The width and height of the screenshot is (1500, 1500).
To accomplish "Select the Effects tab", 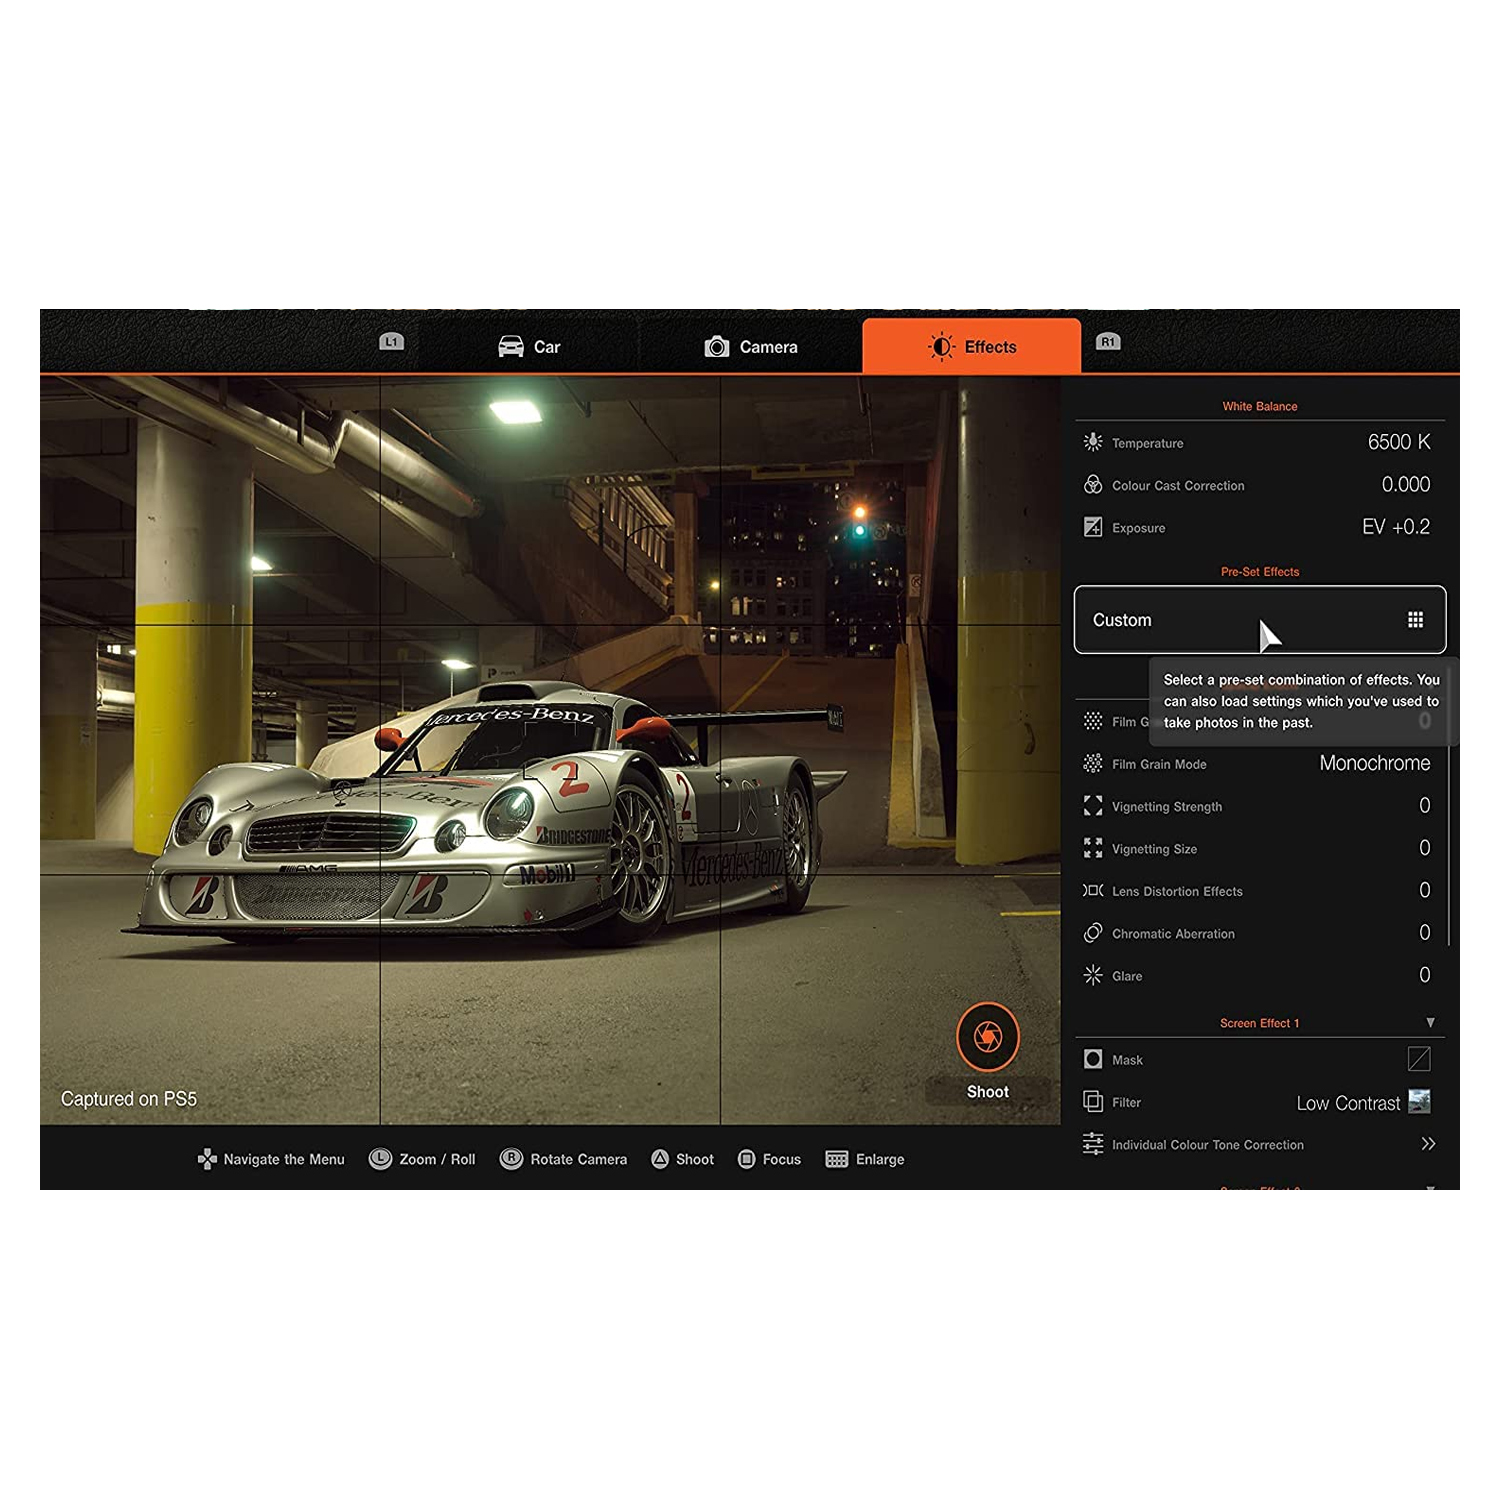I will coord(971,346).
